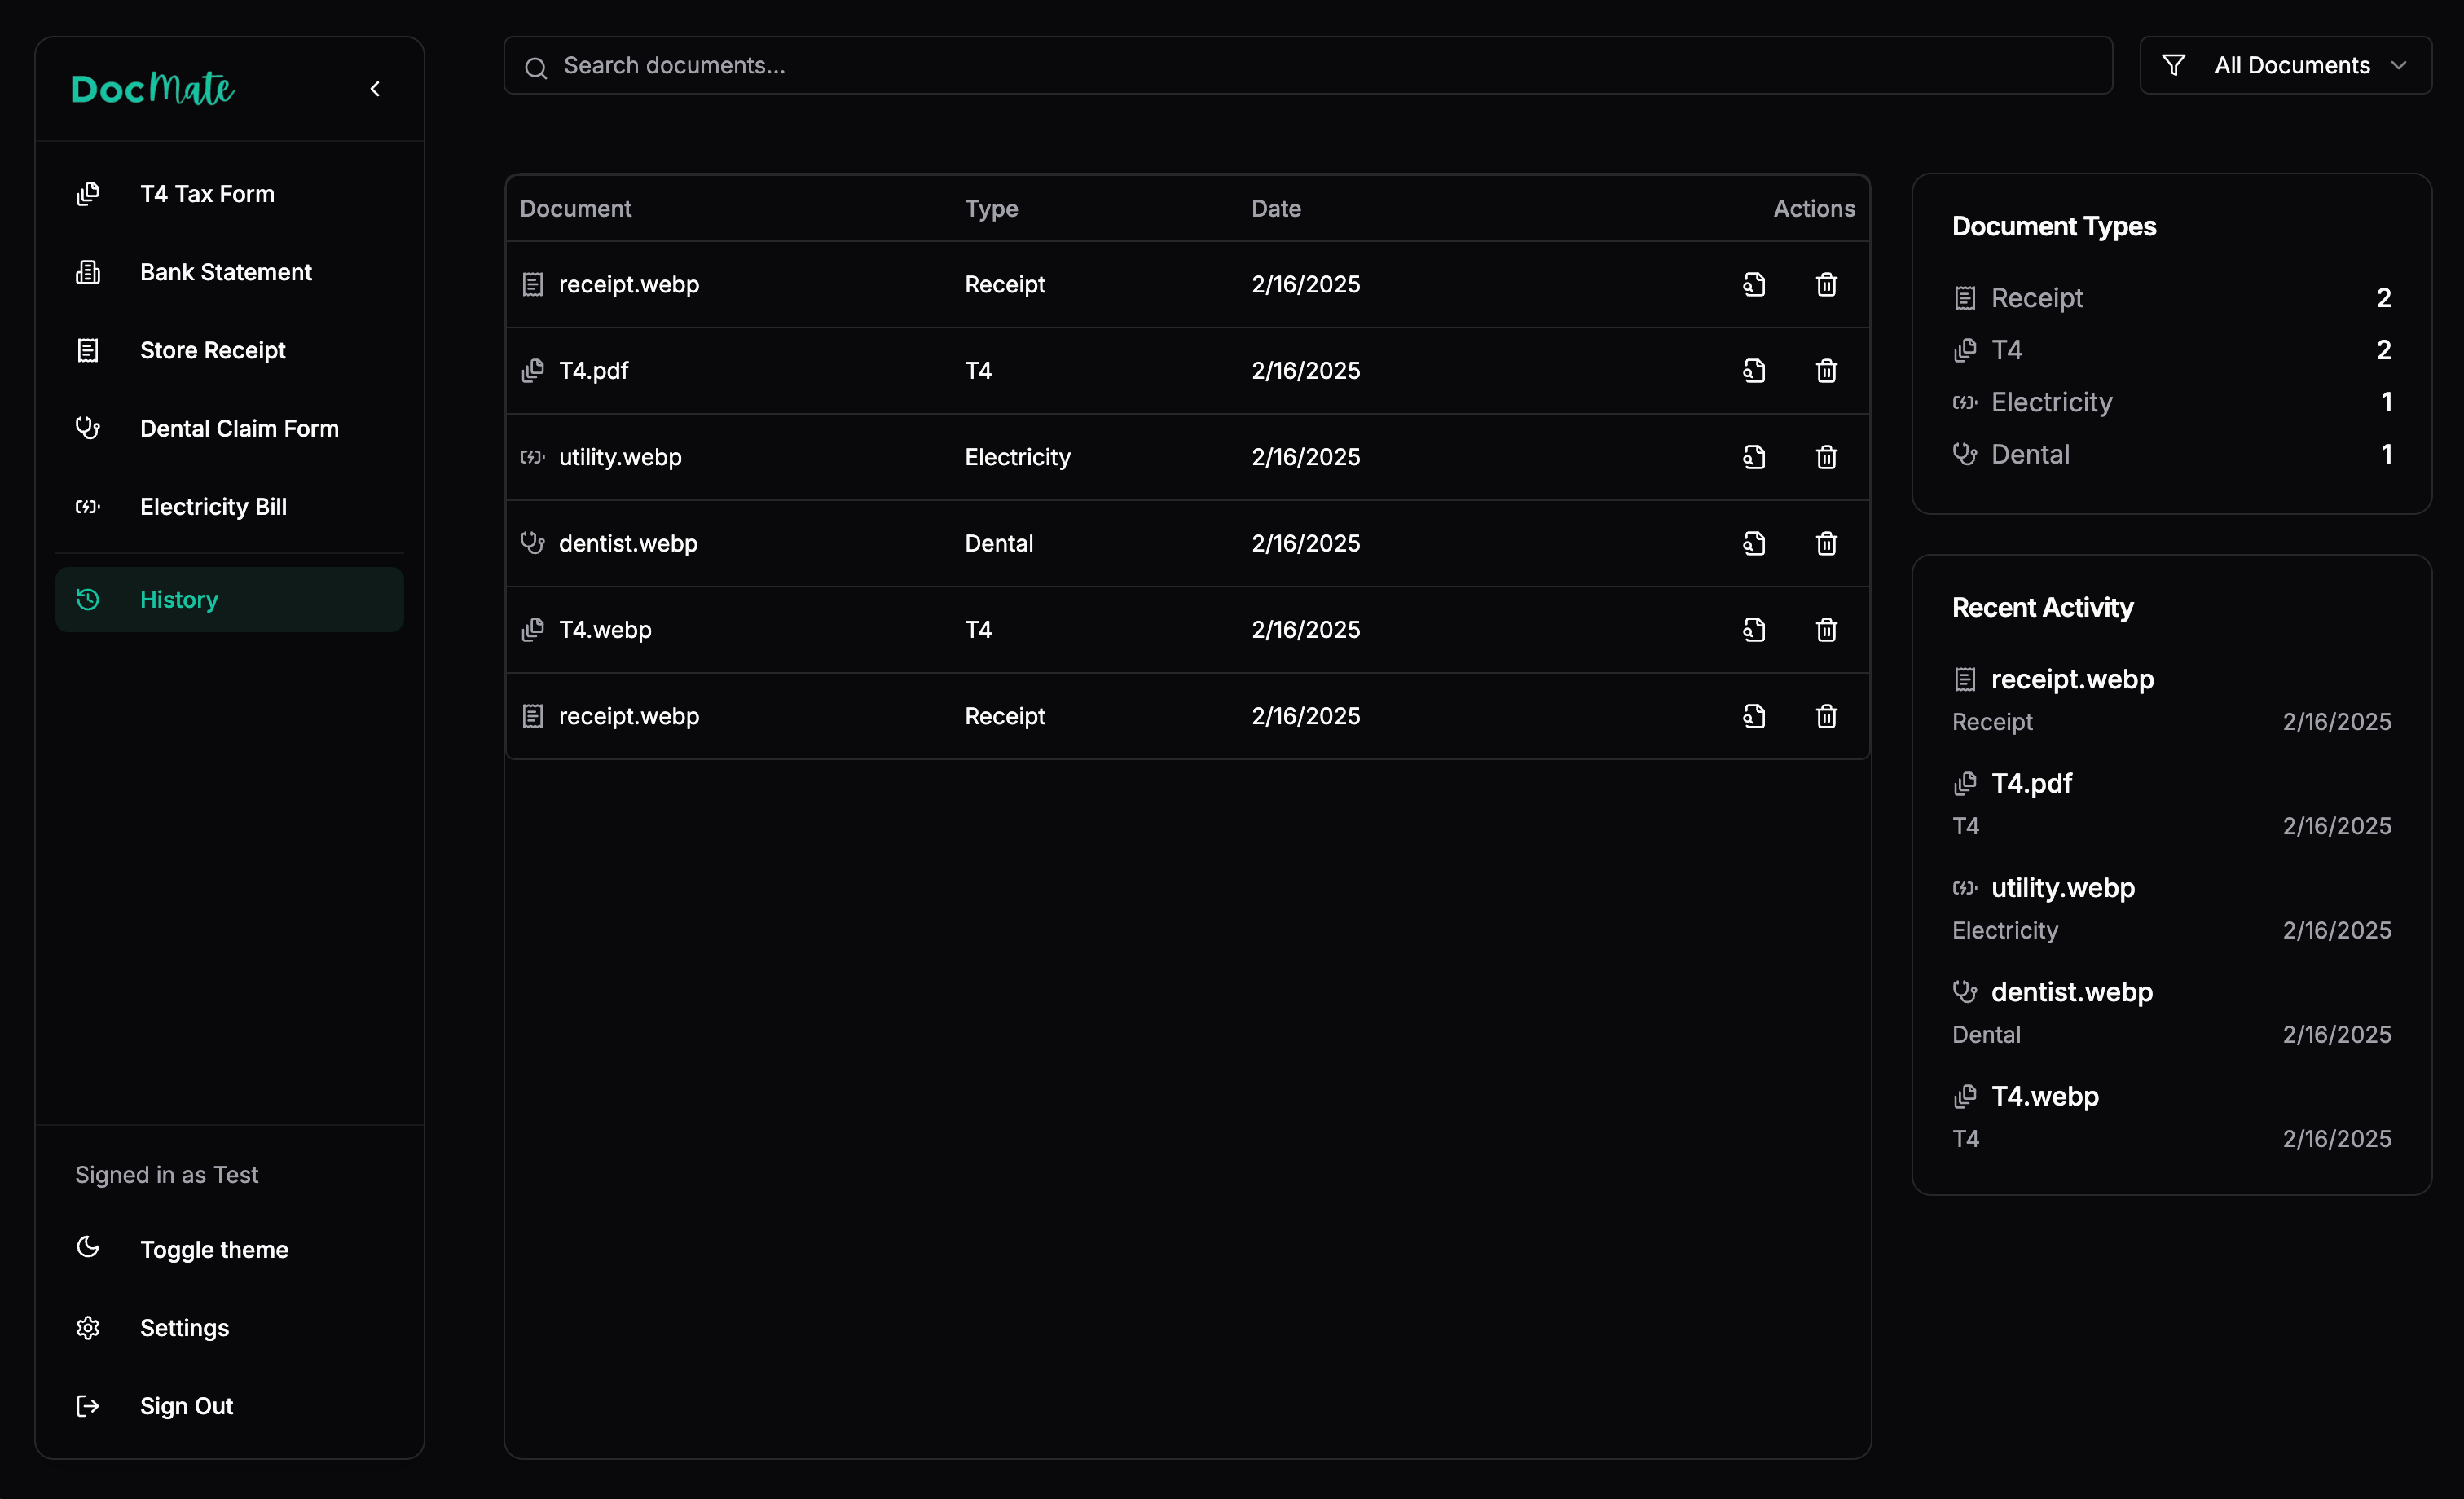Click the filter funnel icon
Image resolution: width=2464 pixels, height=1499 pixels.
coord(2173,66)
